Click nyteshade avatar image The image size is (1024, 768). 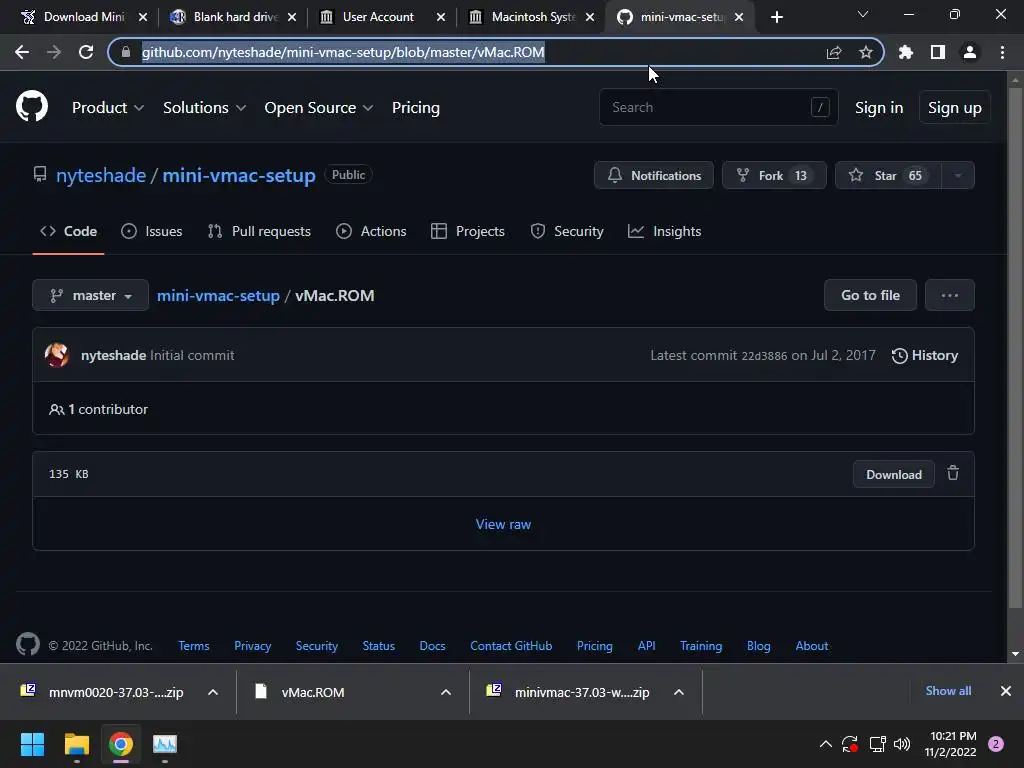tap(57, 355)
